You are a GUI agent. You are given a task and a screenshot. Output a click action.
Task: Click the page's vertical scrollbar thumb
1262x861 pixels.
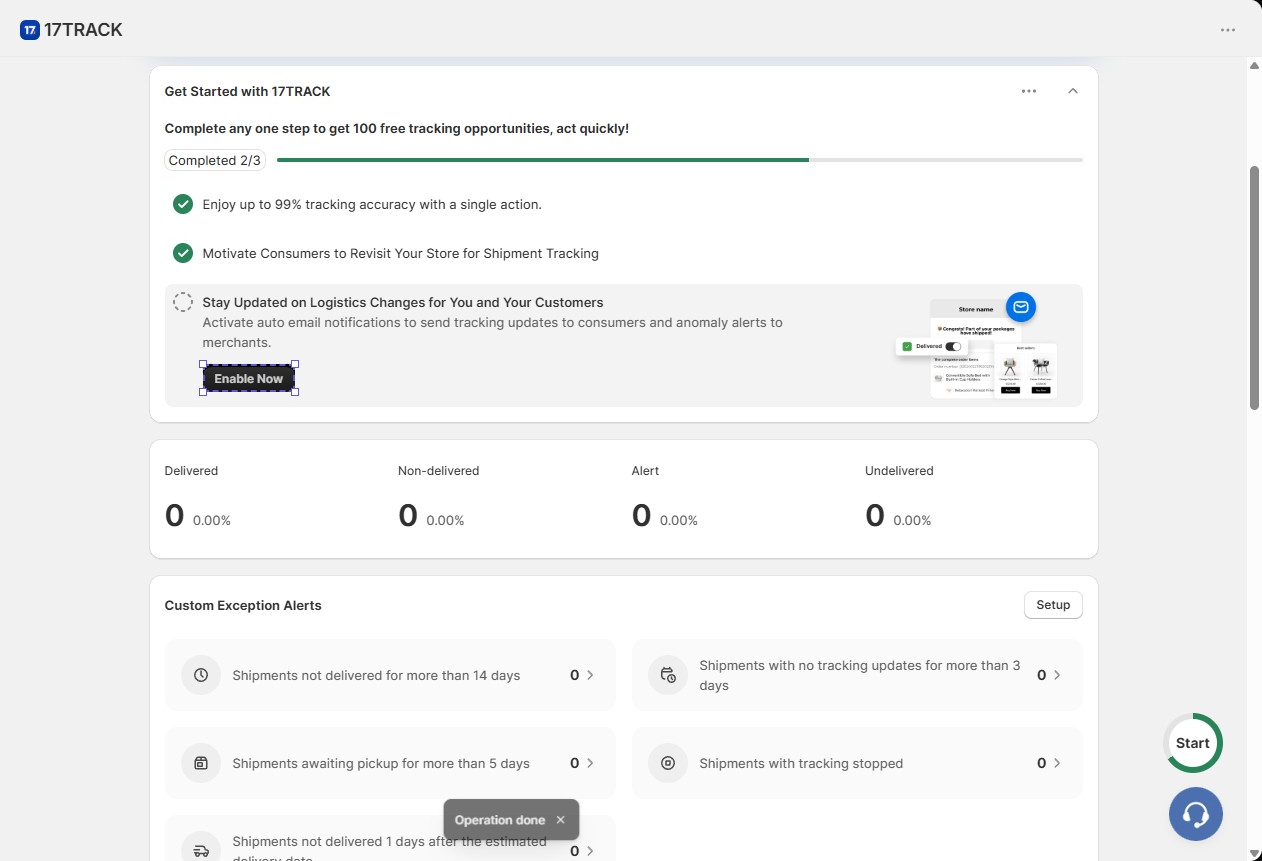1255,287
